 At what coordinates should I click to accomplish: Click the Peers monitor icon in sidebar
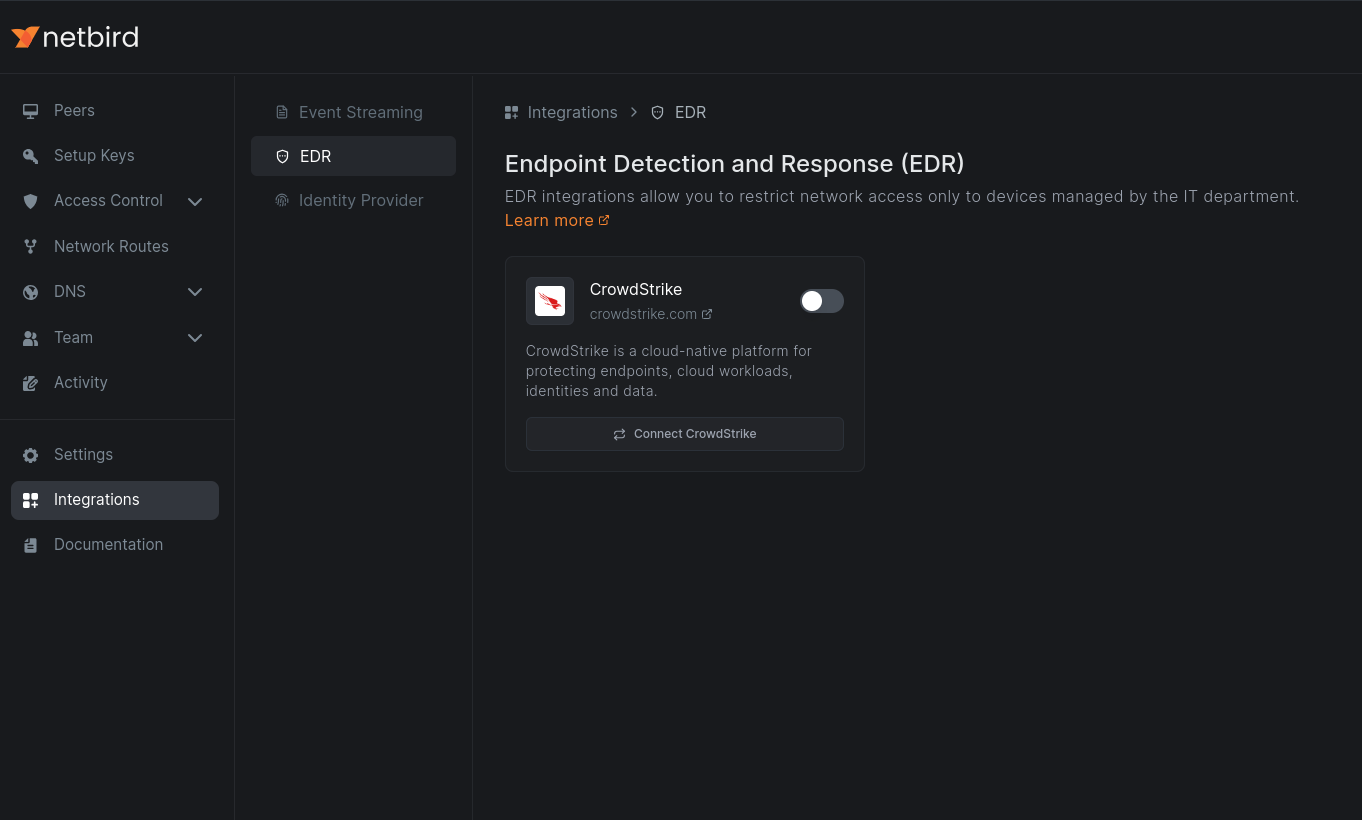30,111
